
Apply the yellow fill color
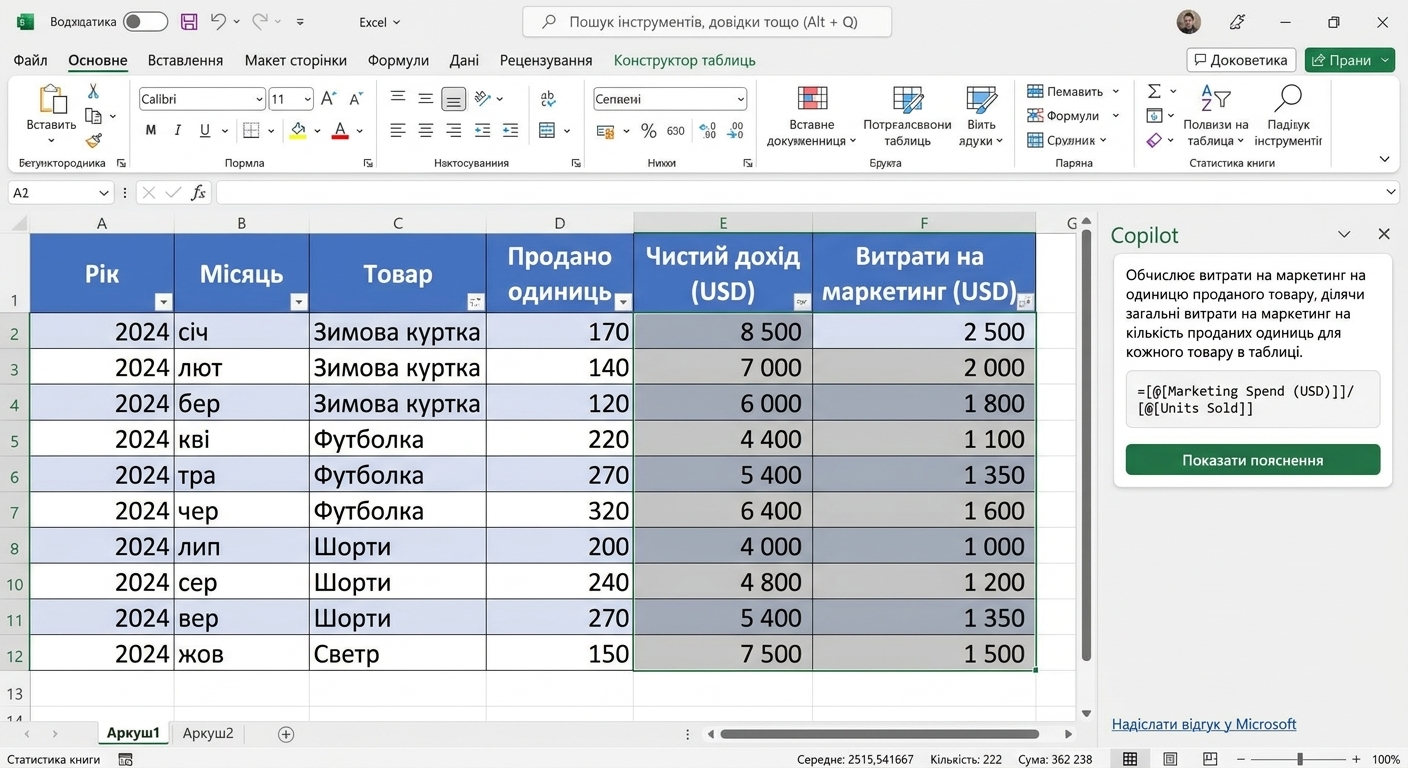click(298, 130)
